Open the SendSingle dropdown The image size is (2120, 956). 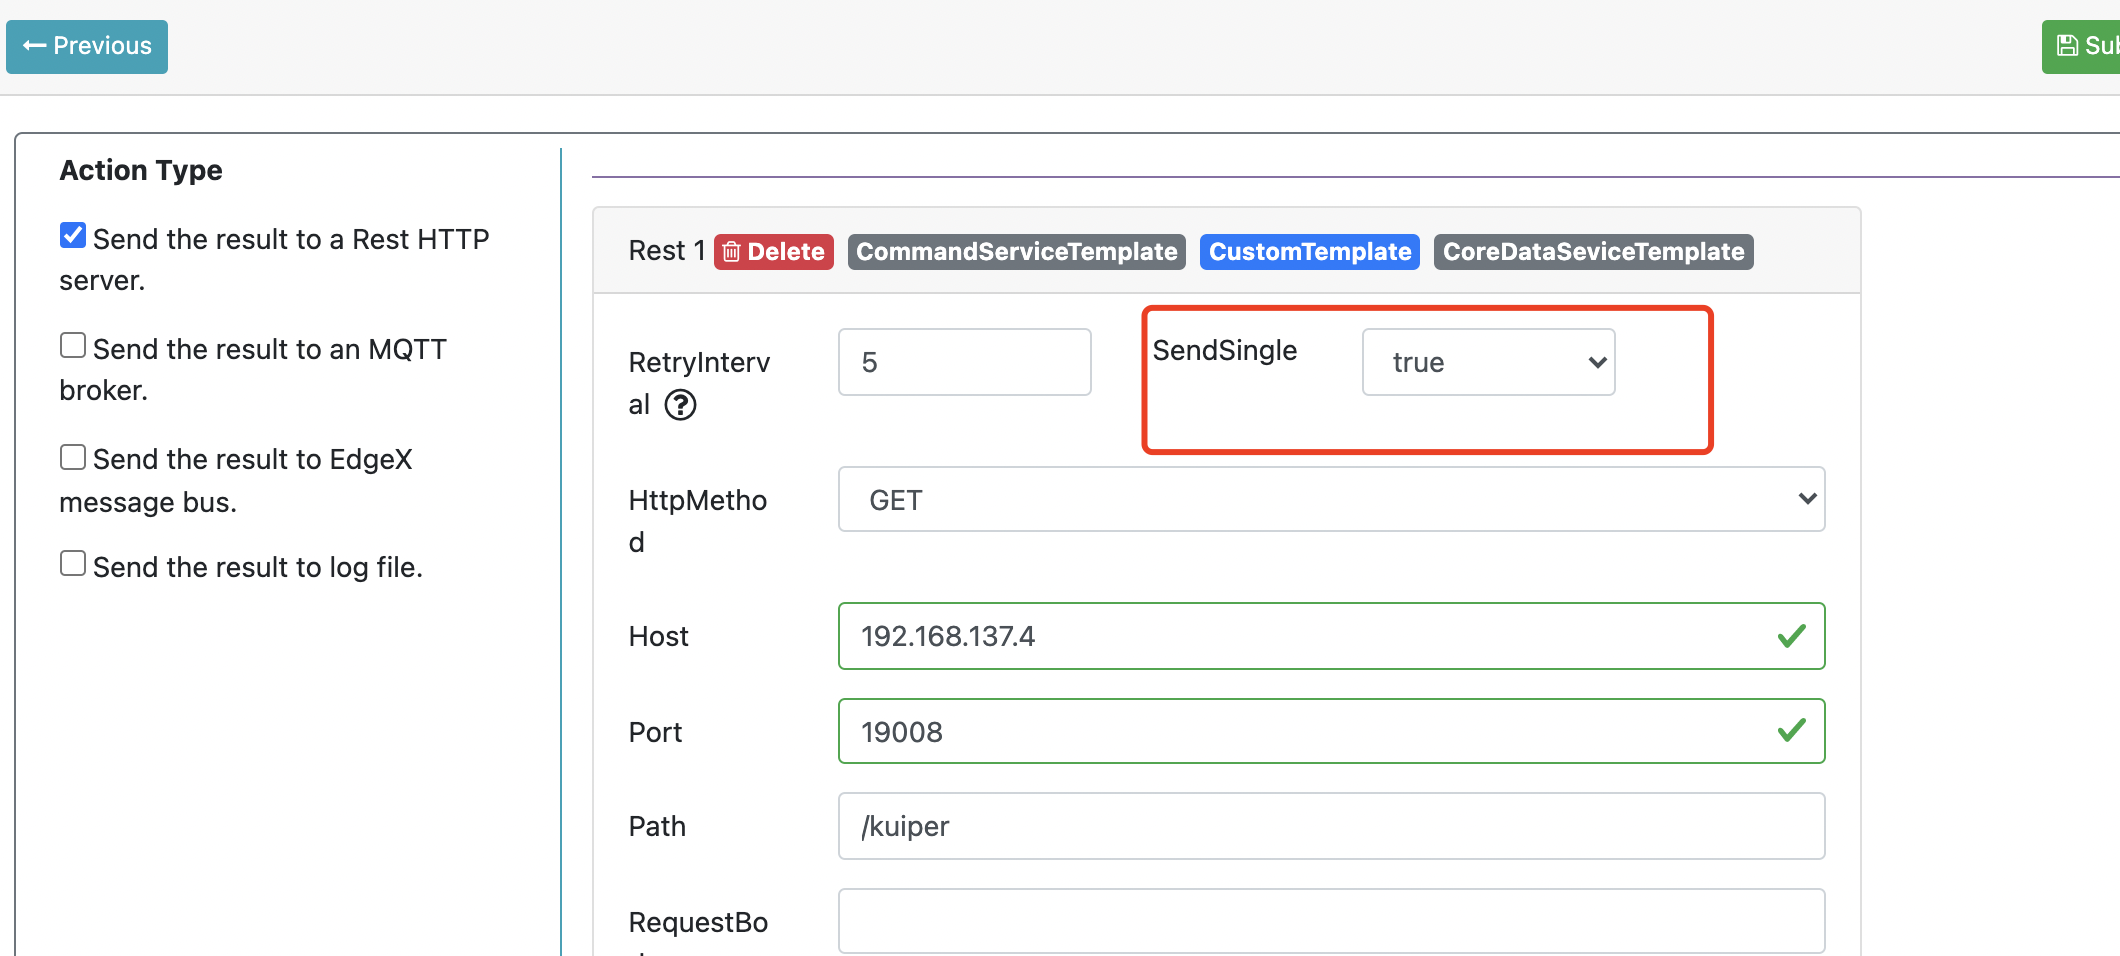coord(1488,362)
